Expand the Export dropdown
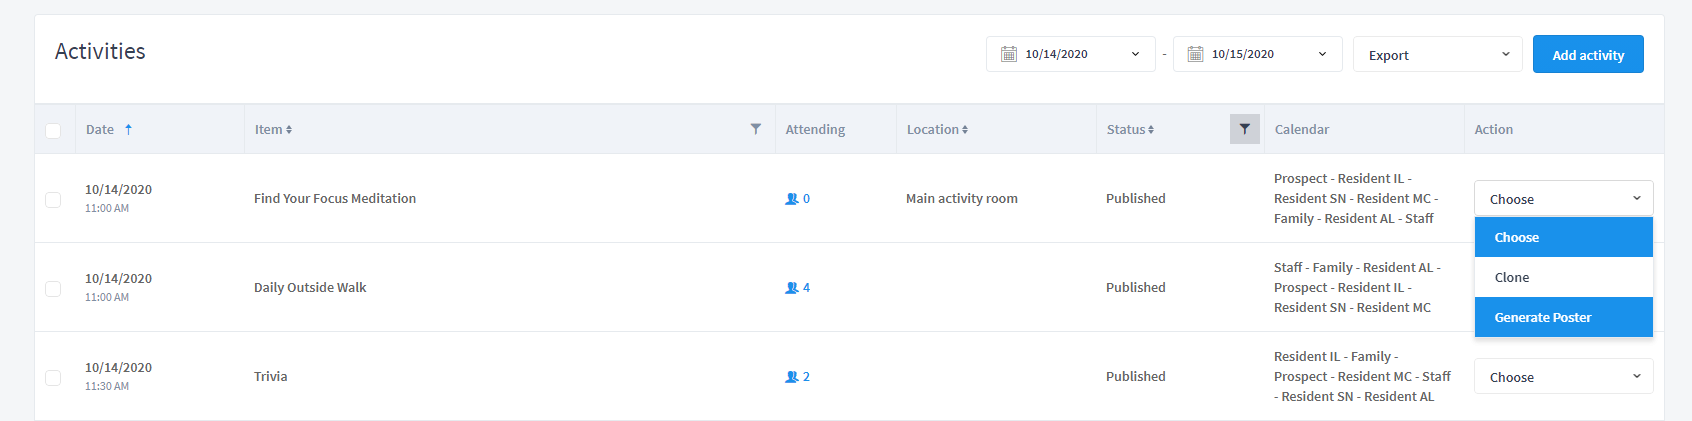Screen dimensions: 1692x421 point(1437,54)
